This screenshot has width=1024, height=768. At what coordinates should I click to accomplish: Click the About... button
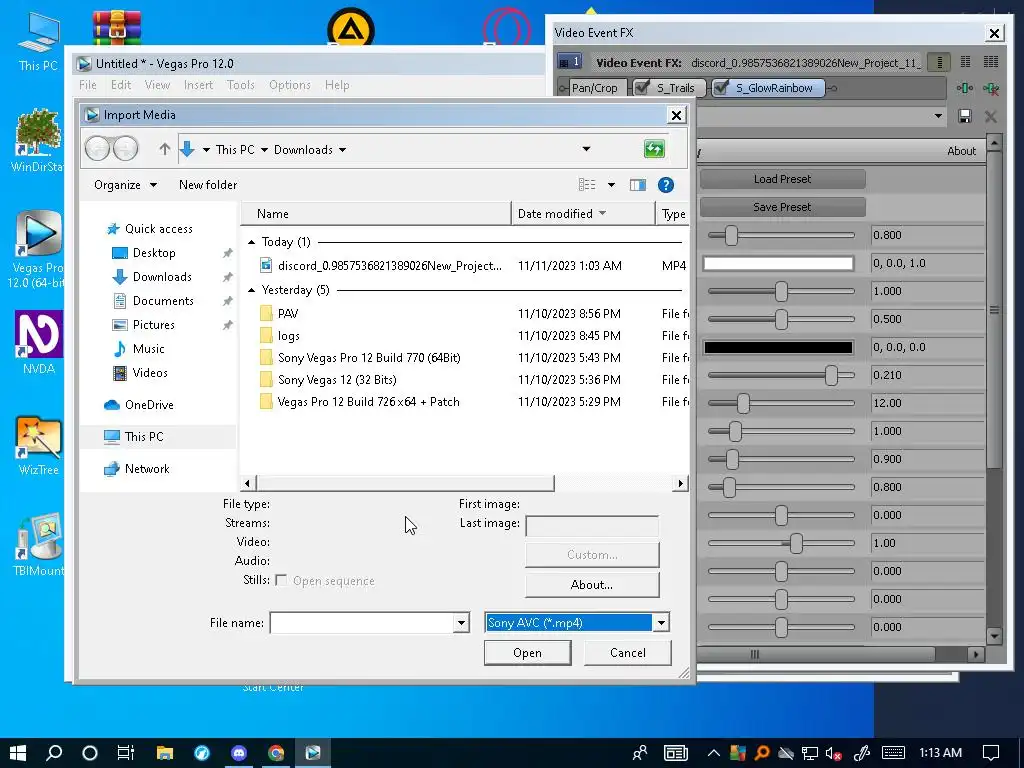tap(592, 584)
